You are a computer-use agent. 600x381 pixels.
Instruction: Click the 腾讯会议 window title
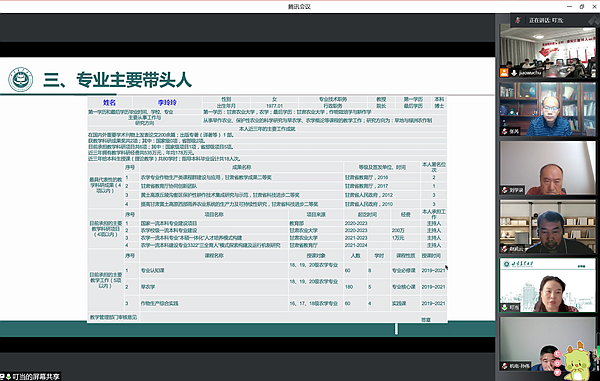click(x=299, y=7)
